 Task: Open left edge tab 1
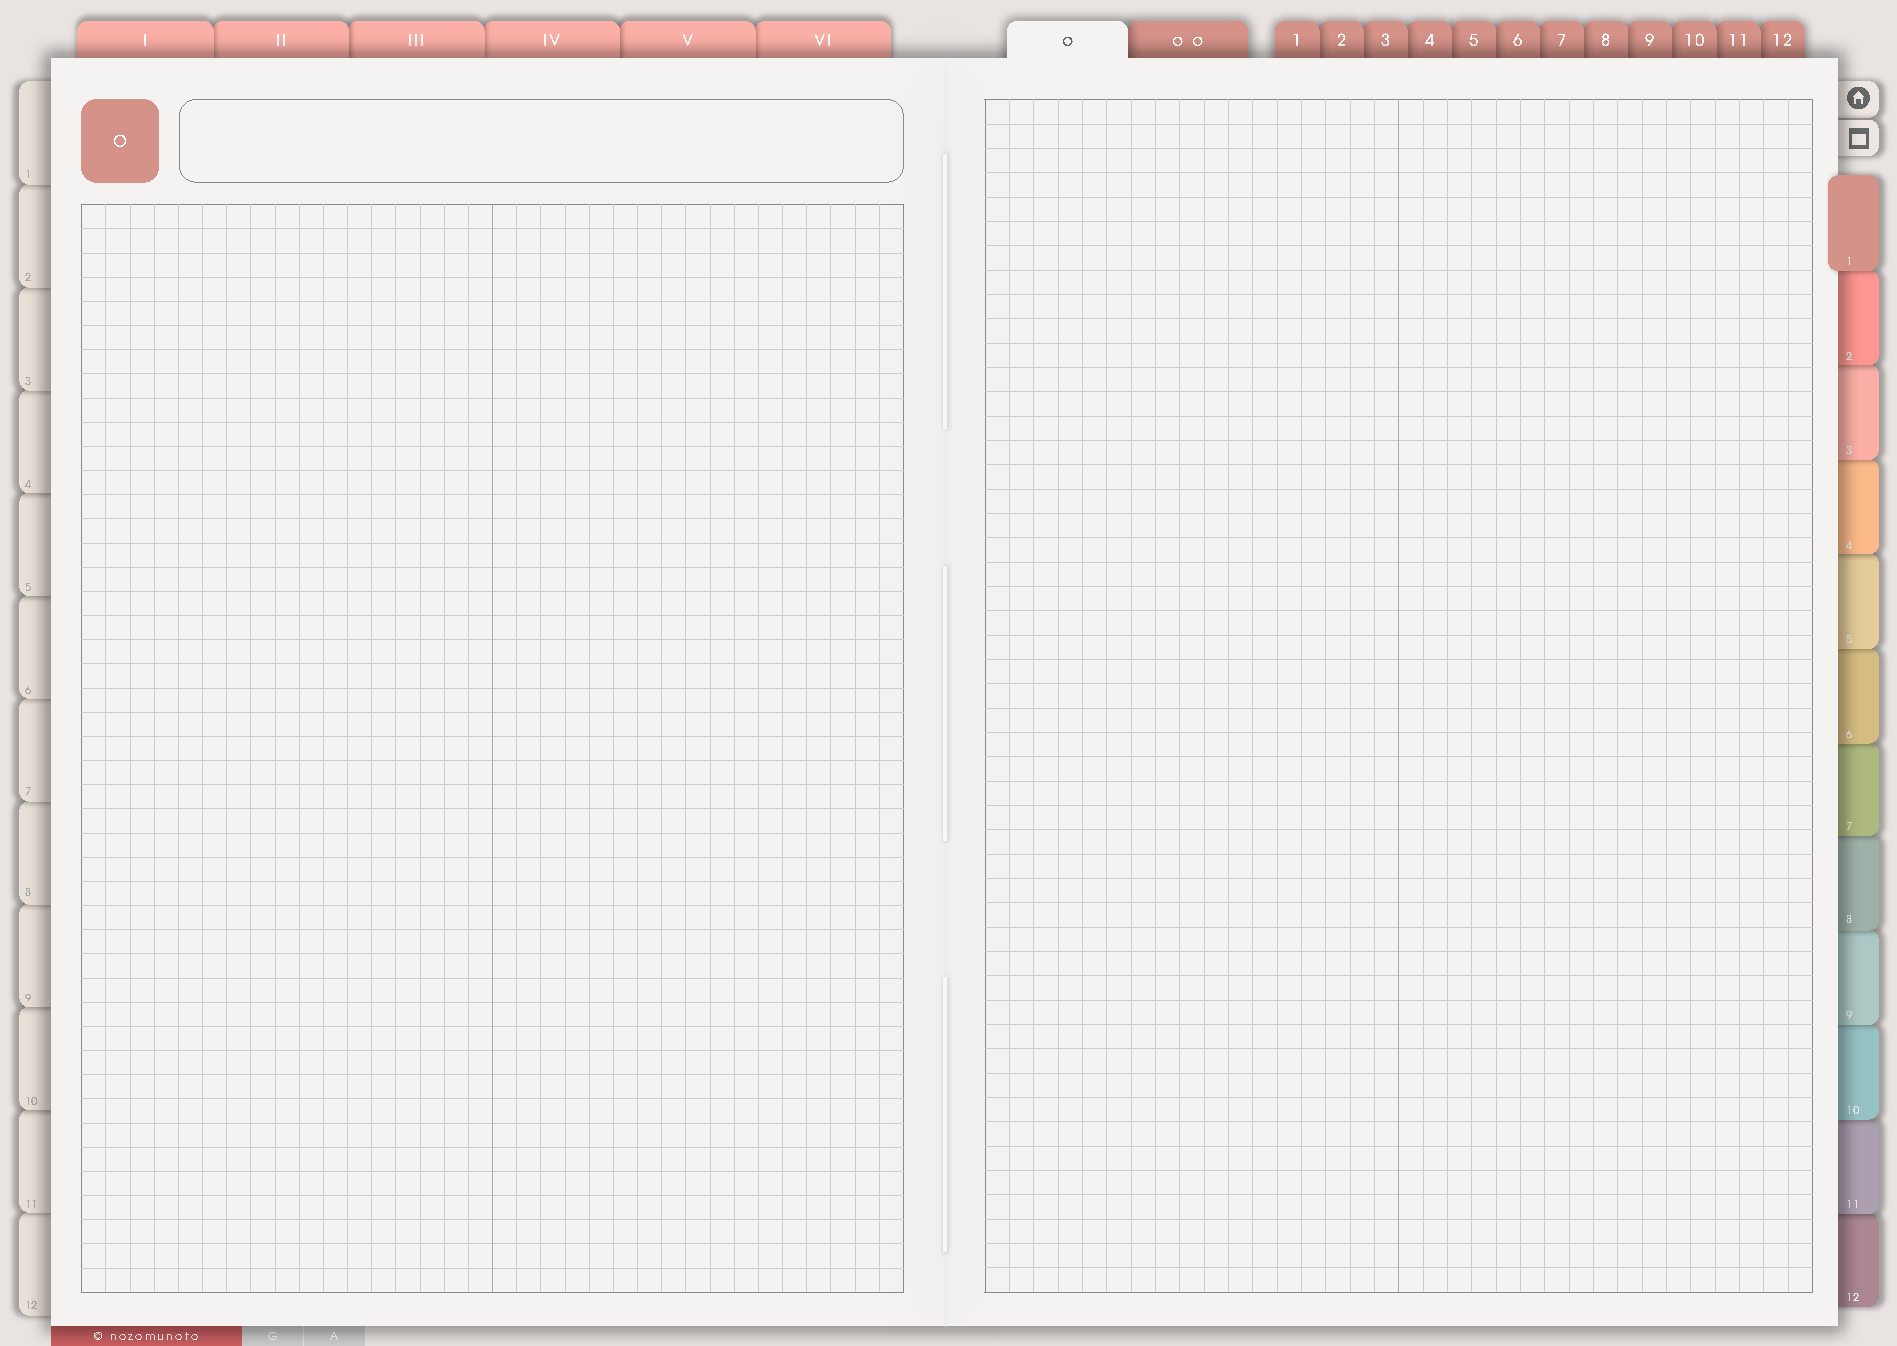(35, 132)
